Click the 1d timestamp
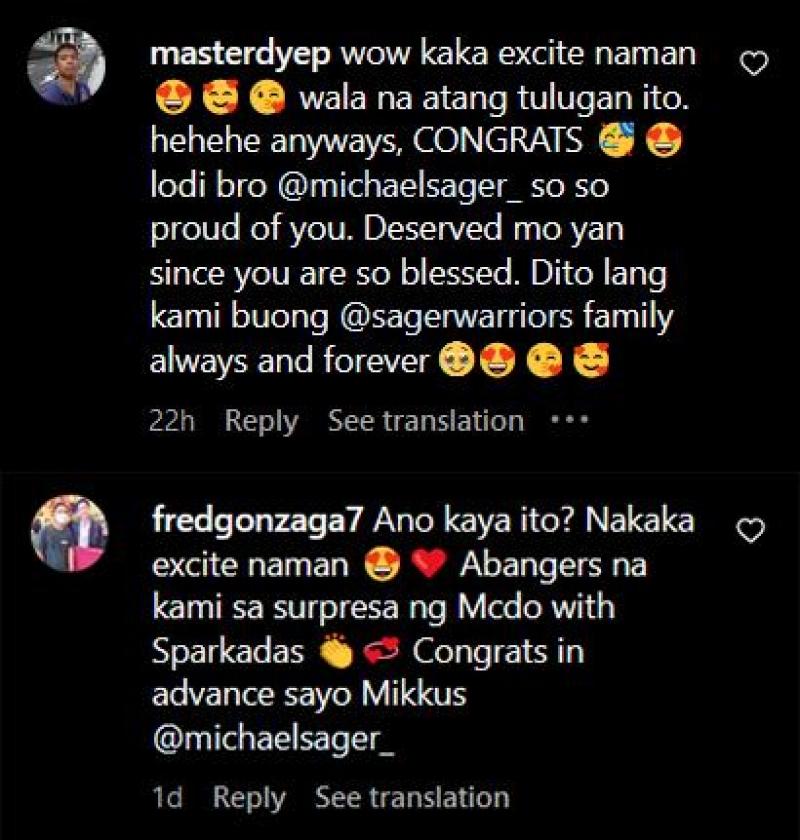The height and width of the screenshot is (840, 800). click(x=166, y=797)
